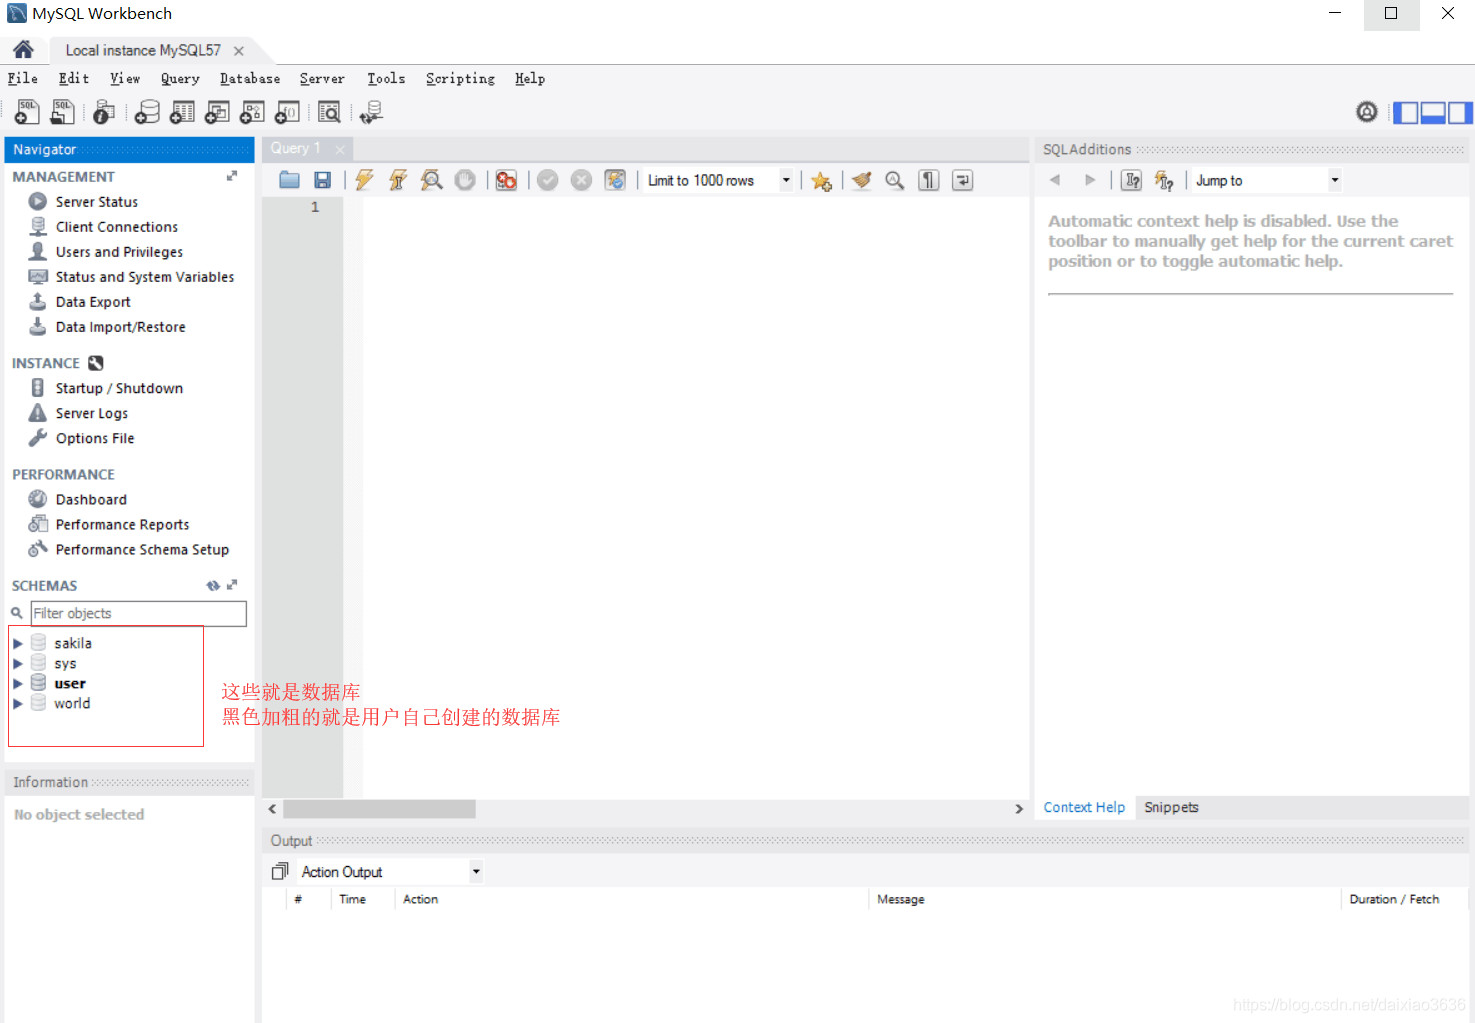Reconnect to DBMS toolbar icon
This screenshot has width=1475, height=1023.
coord(372,112)
